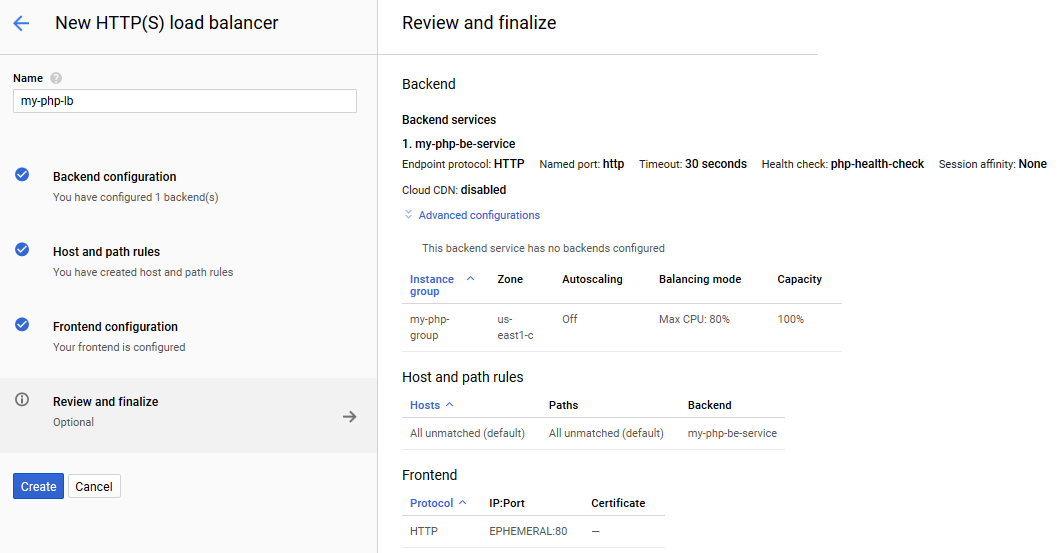This screenshot has height=553, width=1063.
Task: Click the arrow beside Review and finalize
Action: 350,416
